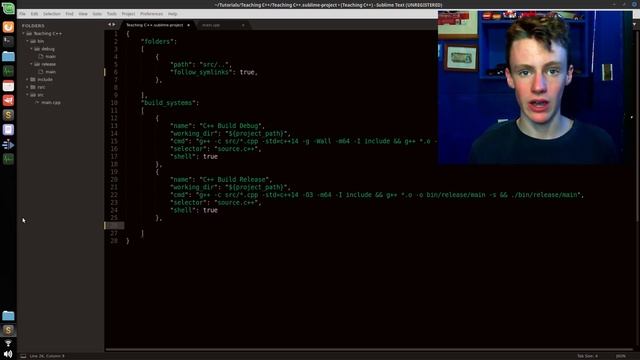The height and width of the screenshot is (360, 640).
Task: Close the Teaching C++.sublime-project tab
Action: point(188,25)
